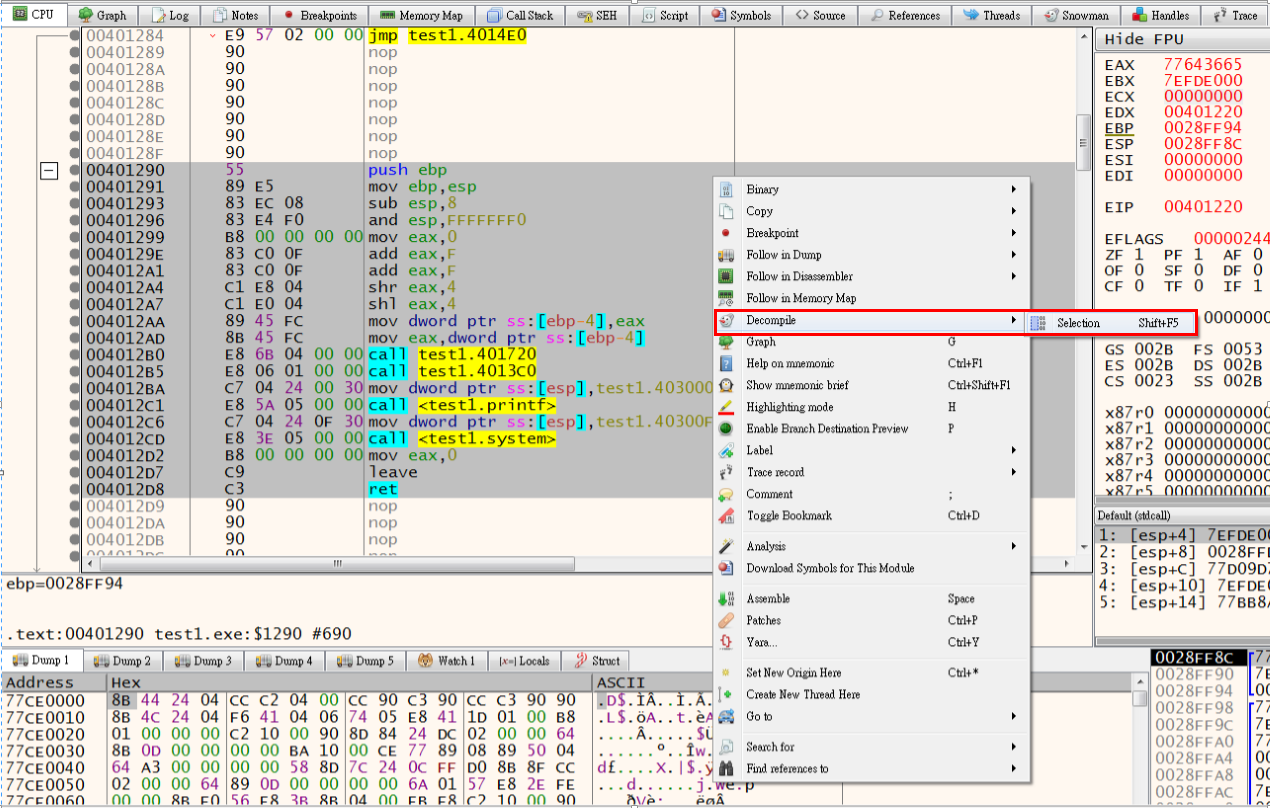Image resolution: width=1270 pixels, height=808 pixels.
Task: Open the Breakpoint submenu in context menu
Action: (x=871, y=233)
